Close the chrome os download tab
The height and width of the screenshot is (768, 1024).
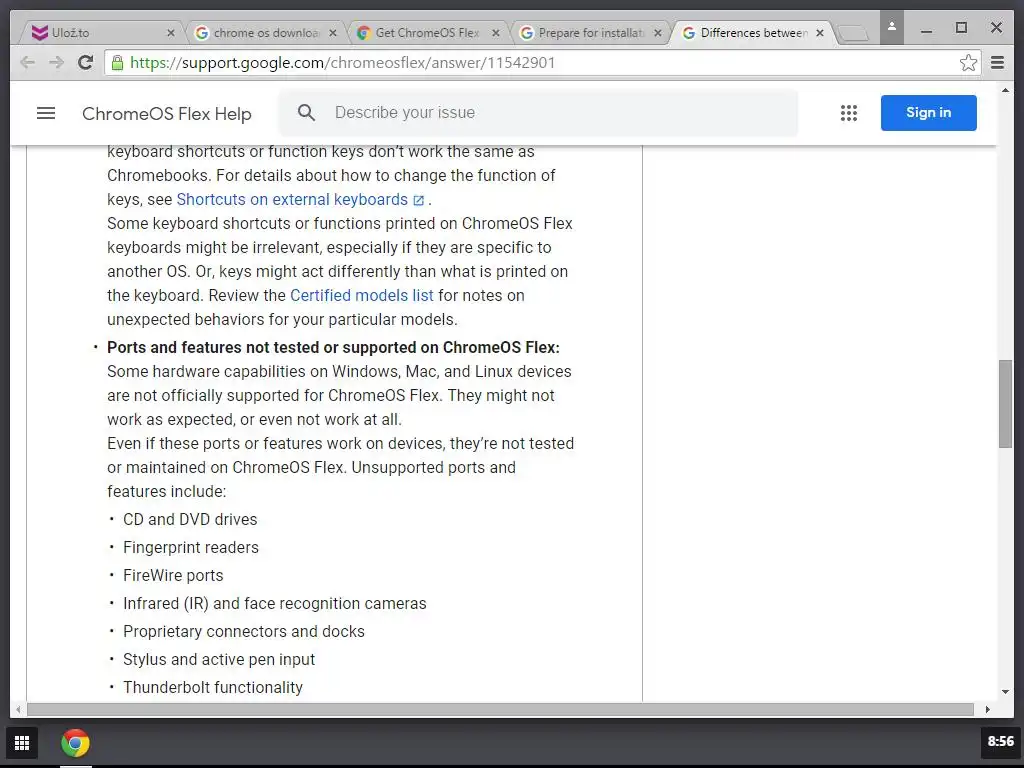(x=332, y=33)
